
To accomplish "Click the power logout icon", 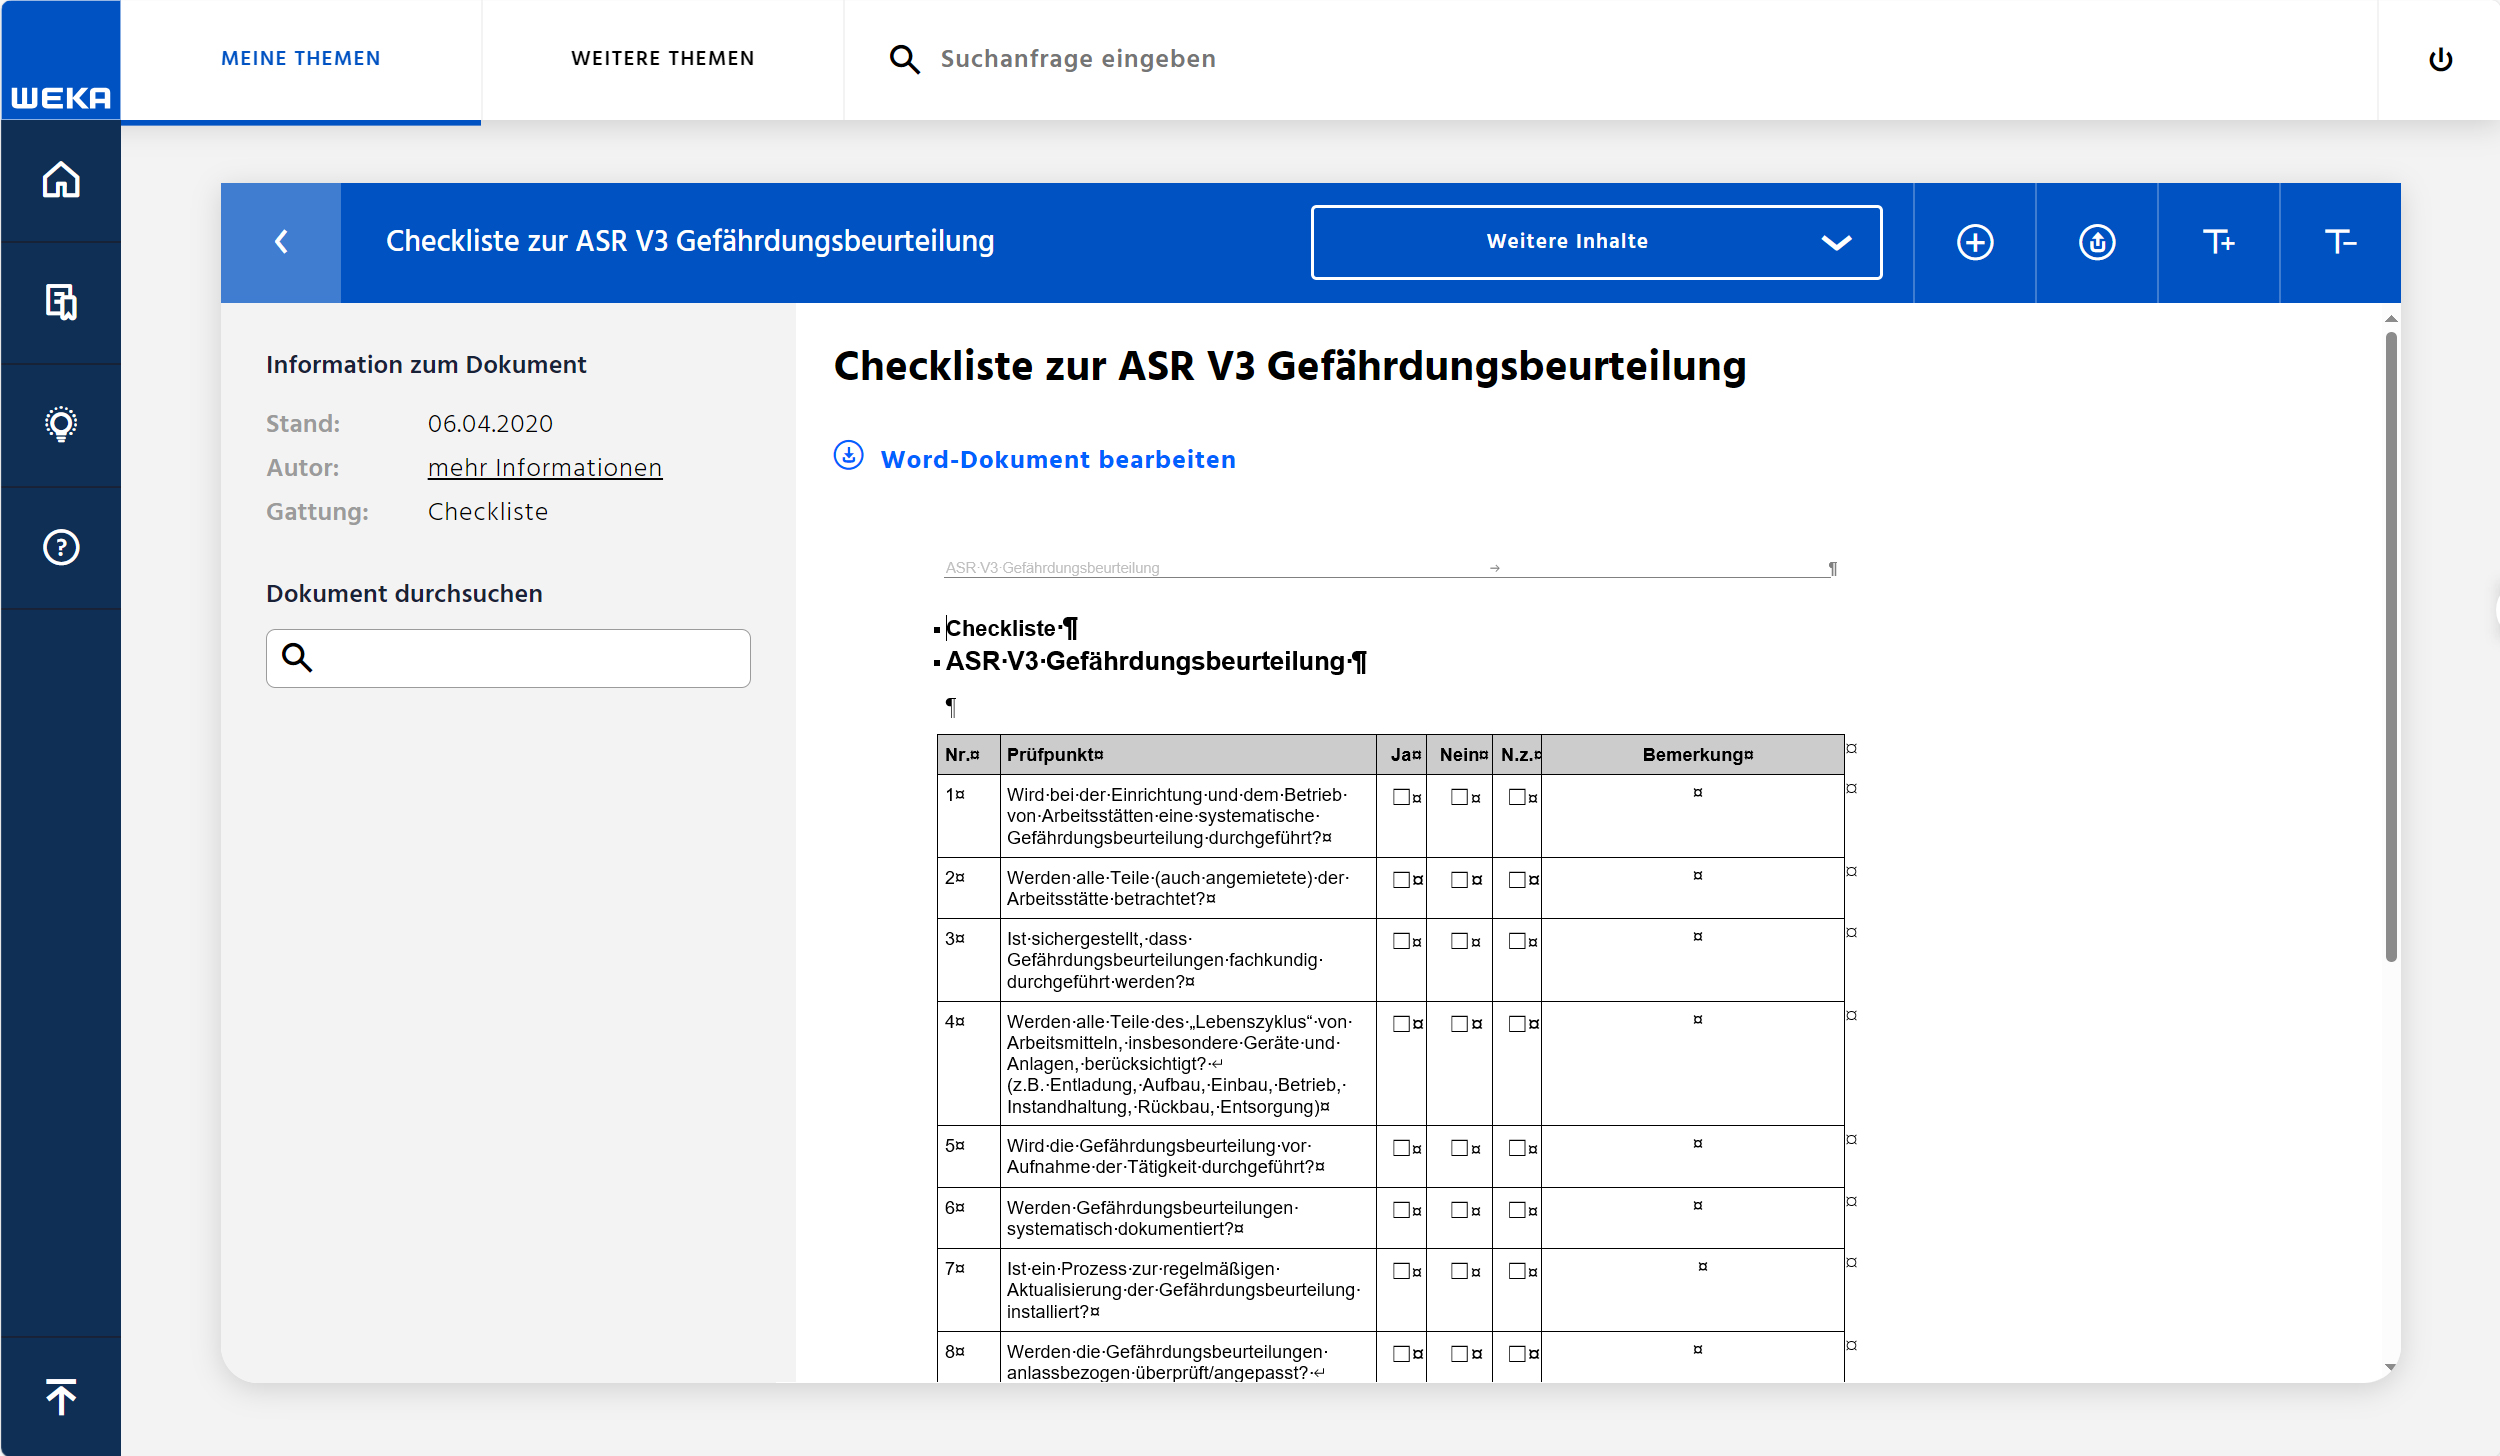I will point(2440,59).
